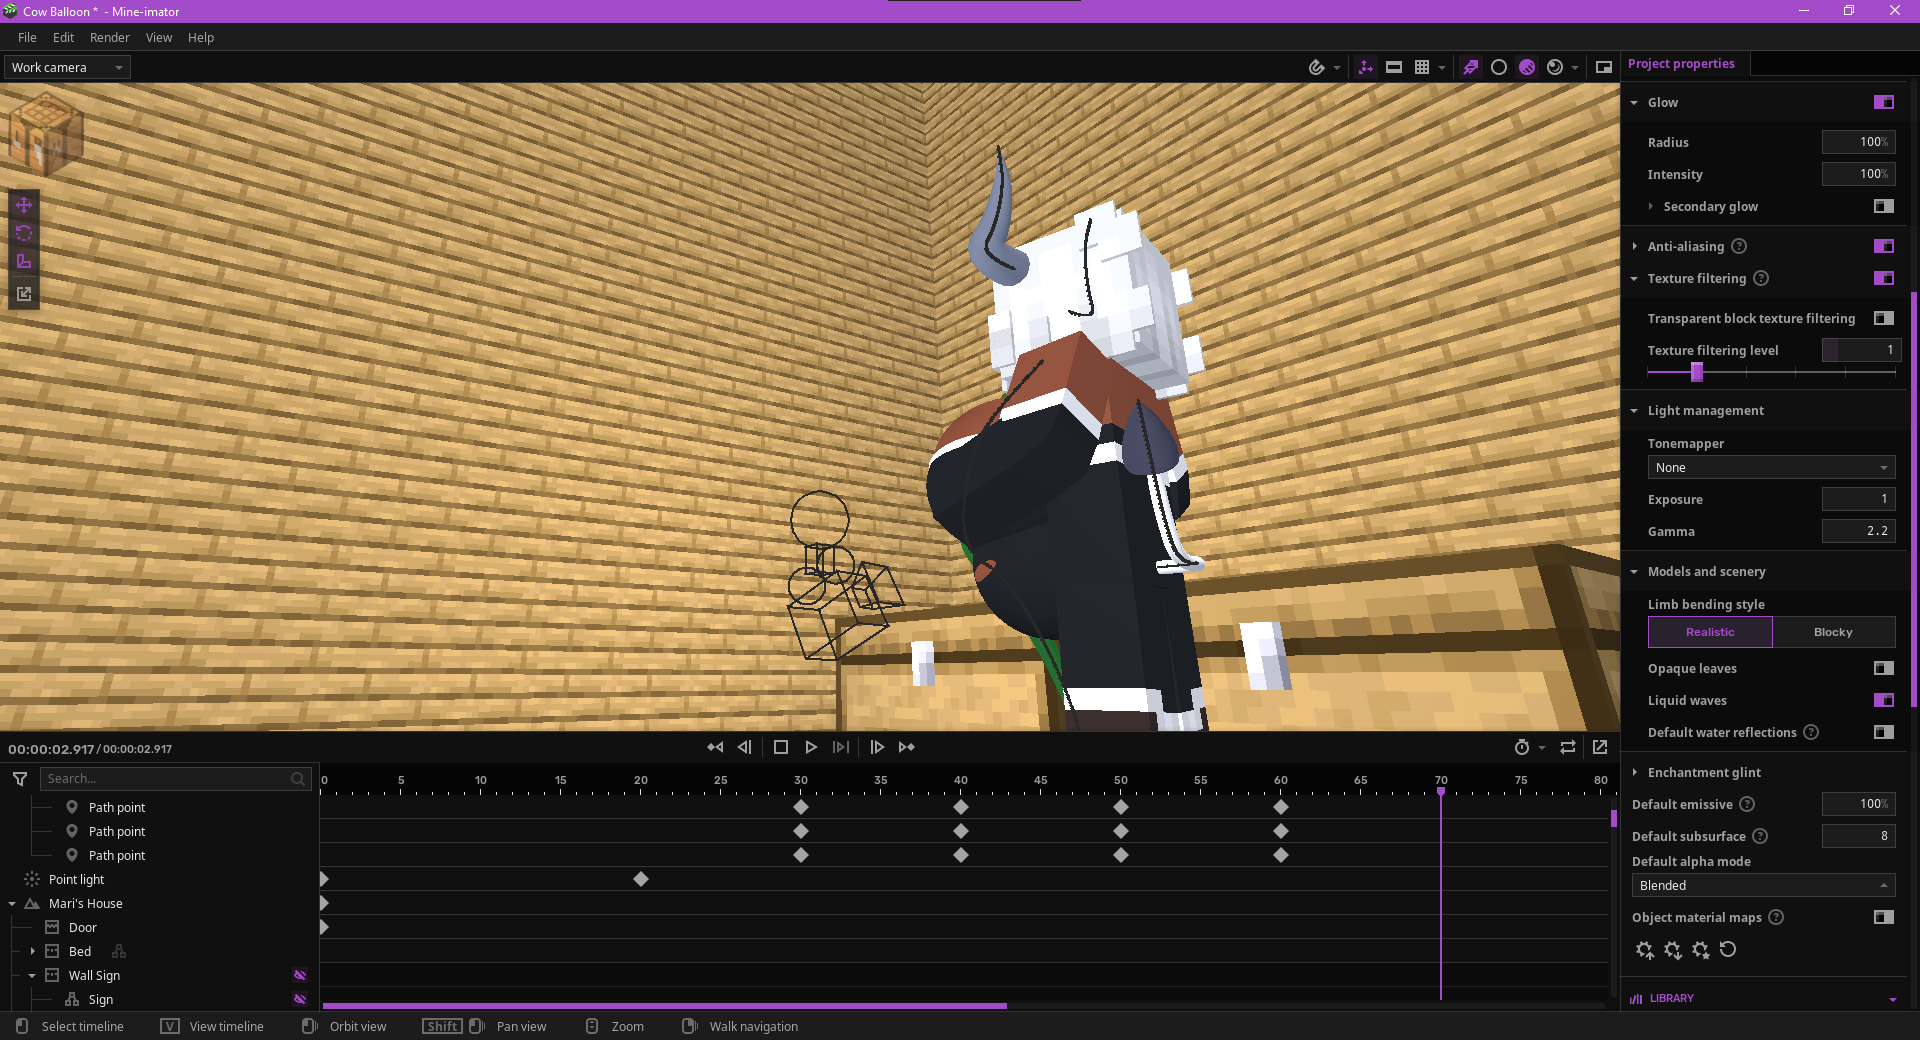Open Anti-aliasing help tooltip icon
Image resolution: width=1920 pixels, height=1040 pixels.
1739,246
